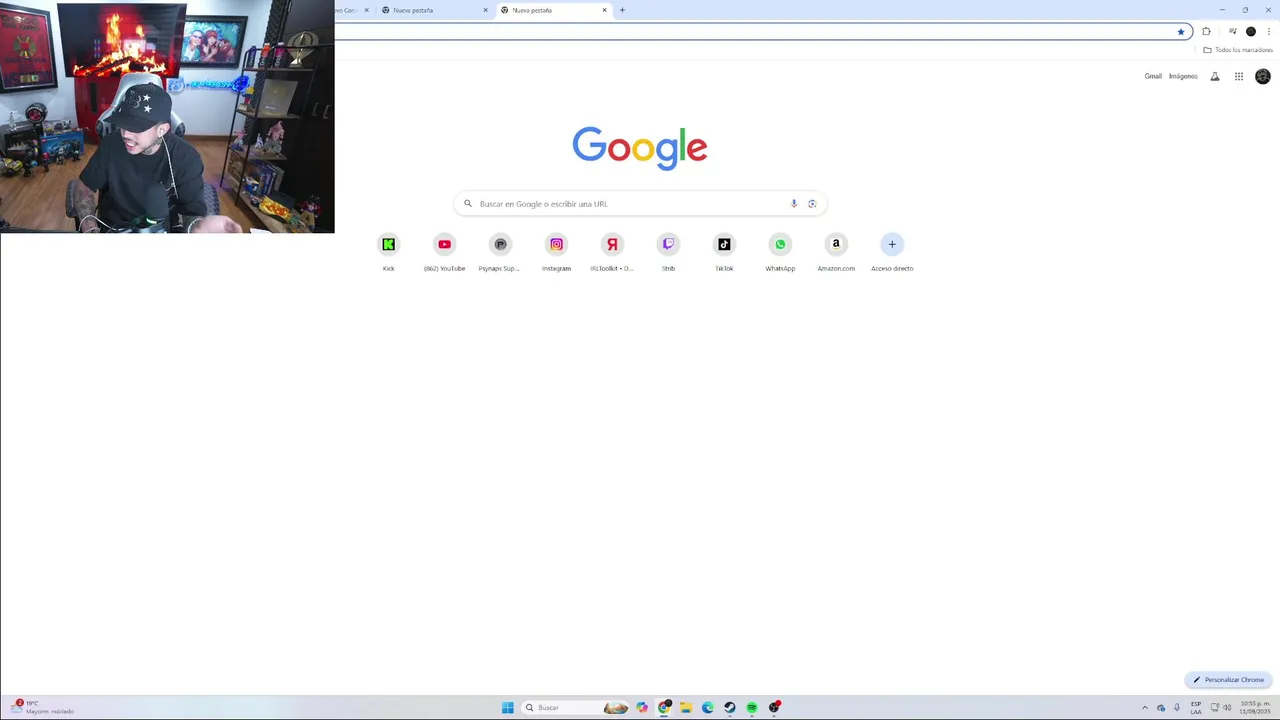
Task: Open the taskbar clock and date
Action: (1255, 708)
